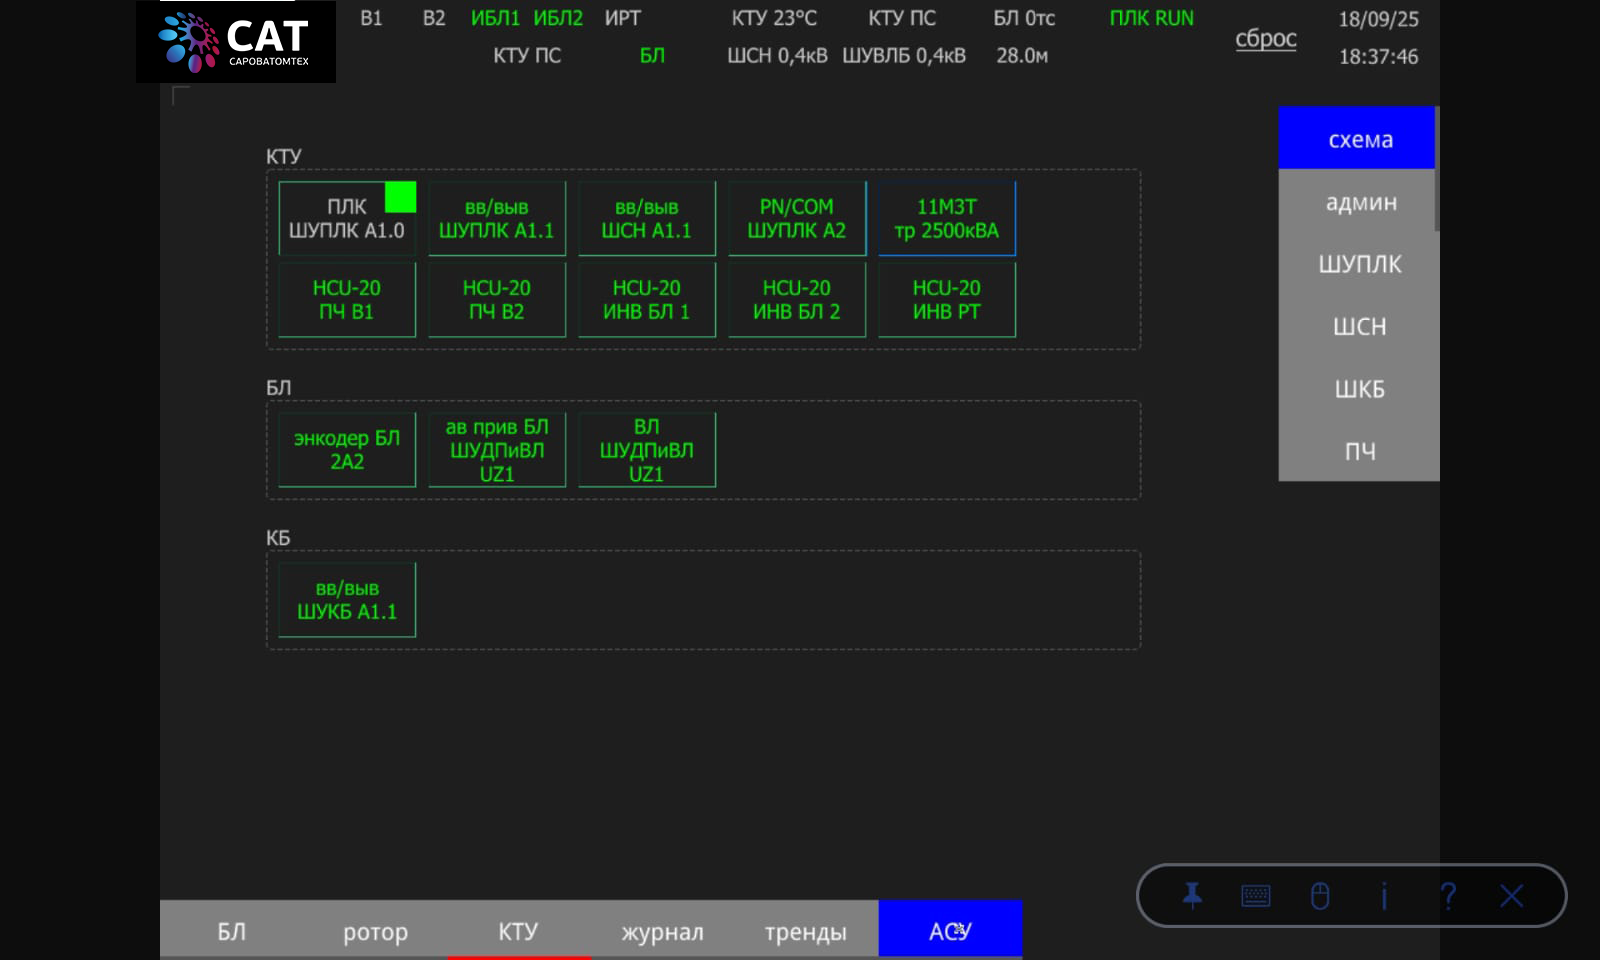This screenshot has width=1600, height=960.
Task: Select схема in the side menu
Action: (1359, 139)
